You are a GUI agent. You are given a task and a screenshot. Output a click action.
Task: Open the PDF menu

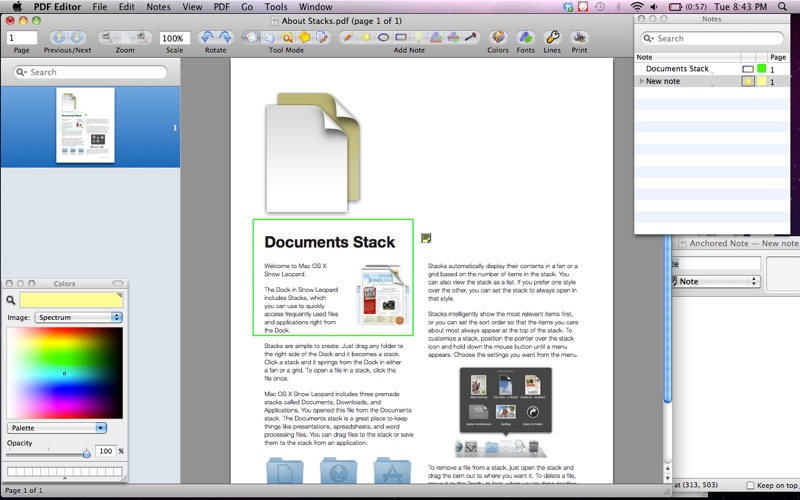pyautogui.click(x=221, y=7)
